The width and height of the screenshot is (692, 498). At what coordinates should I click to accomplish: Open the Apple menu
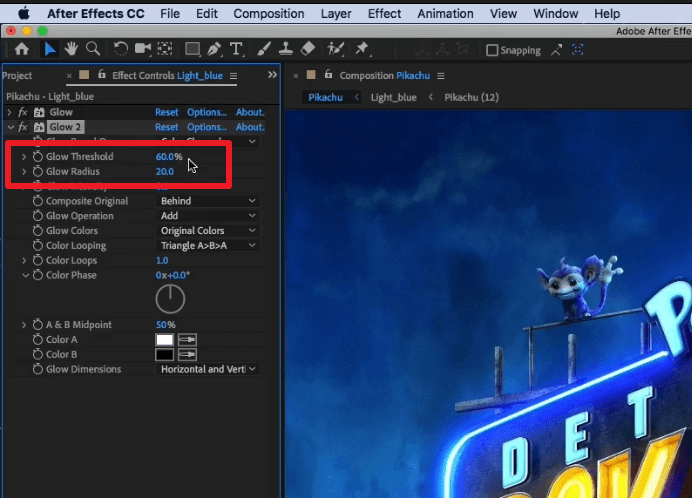[x=24, y=14]
